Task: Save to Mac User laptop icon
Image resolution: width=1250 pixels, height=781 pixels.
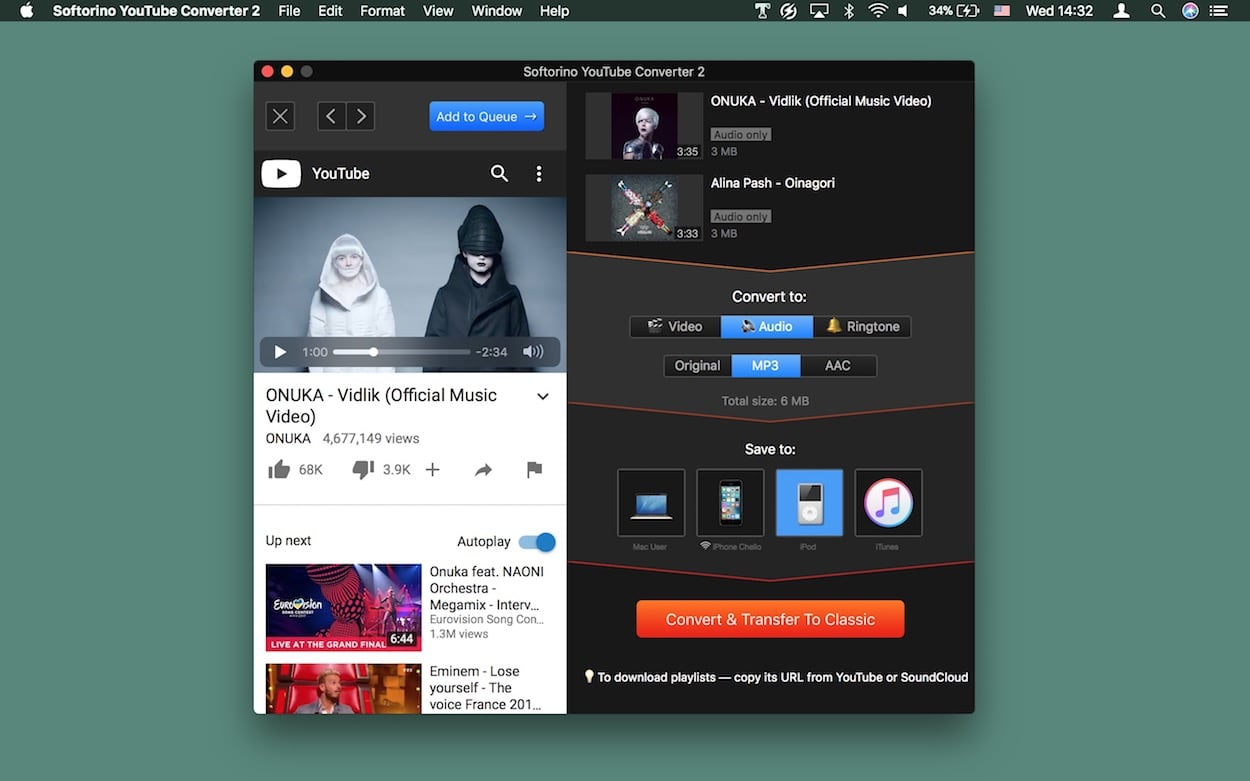Action: [651, 502]
